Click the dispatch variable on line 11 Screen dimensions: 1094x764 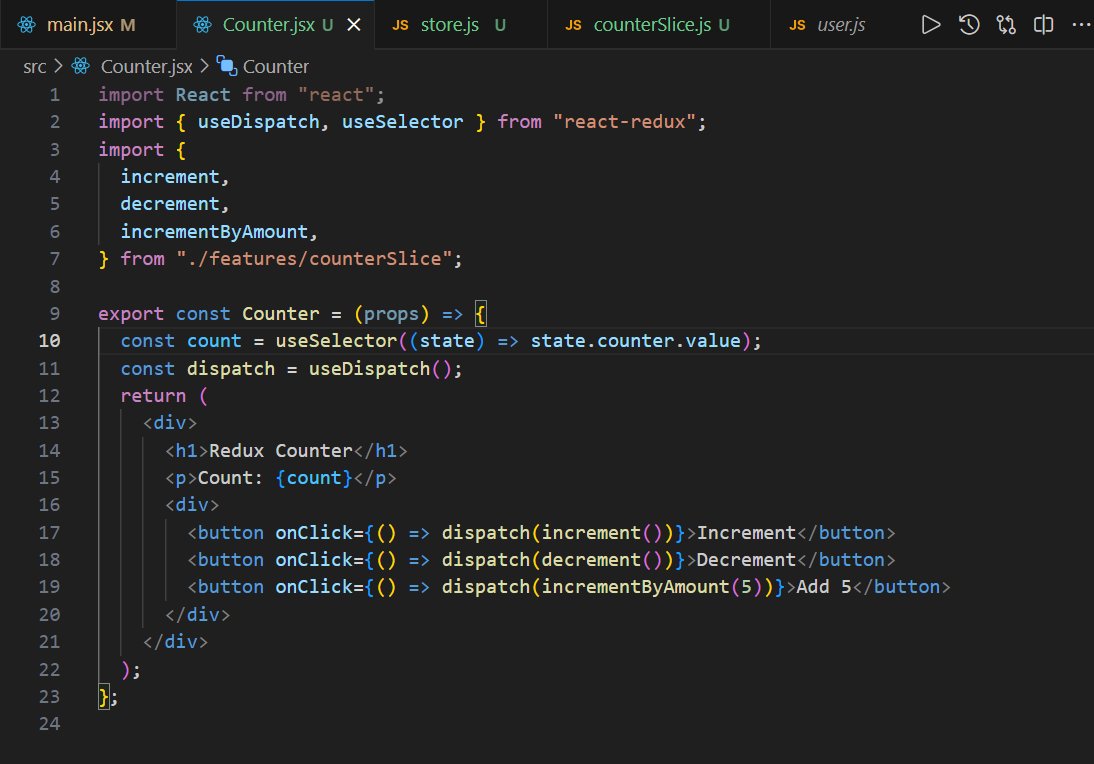(231, 369)
